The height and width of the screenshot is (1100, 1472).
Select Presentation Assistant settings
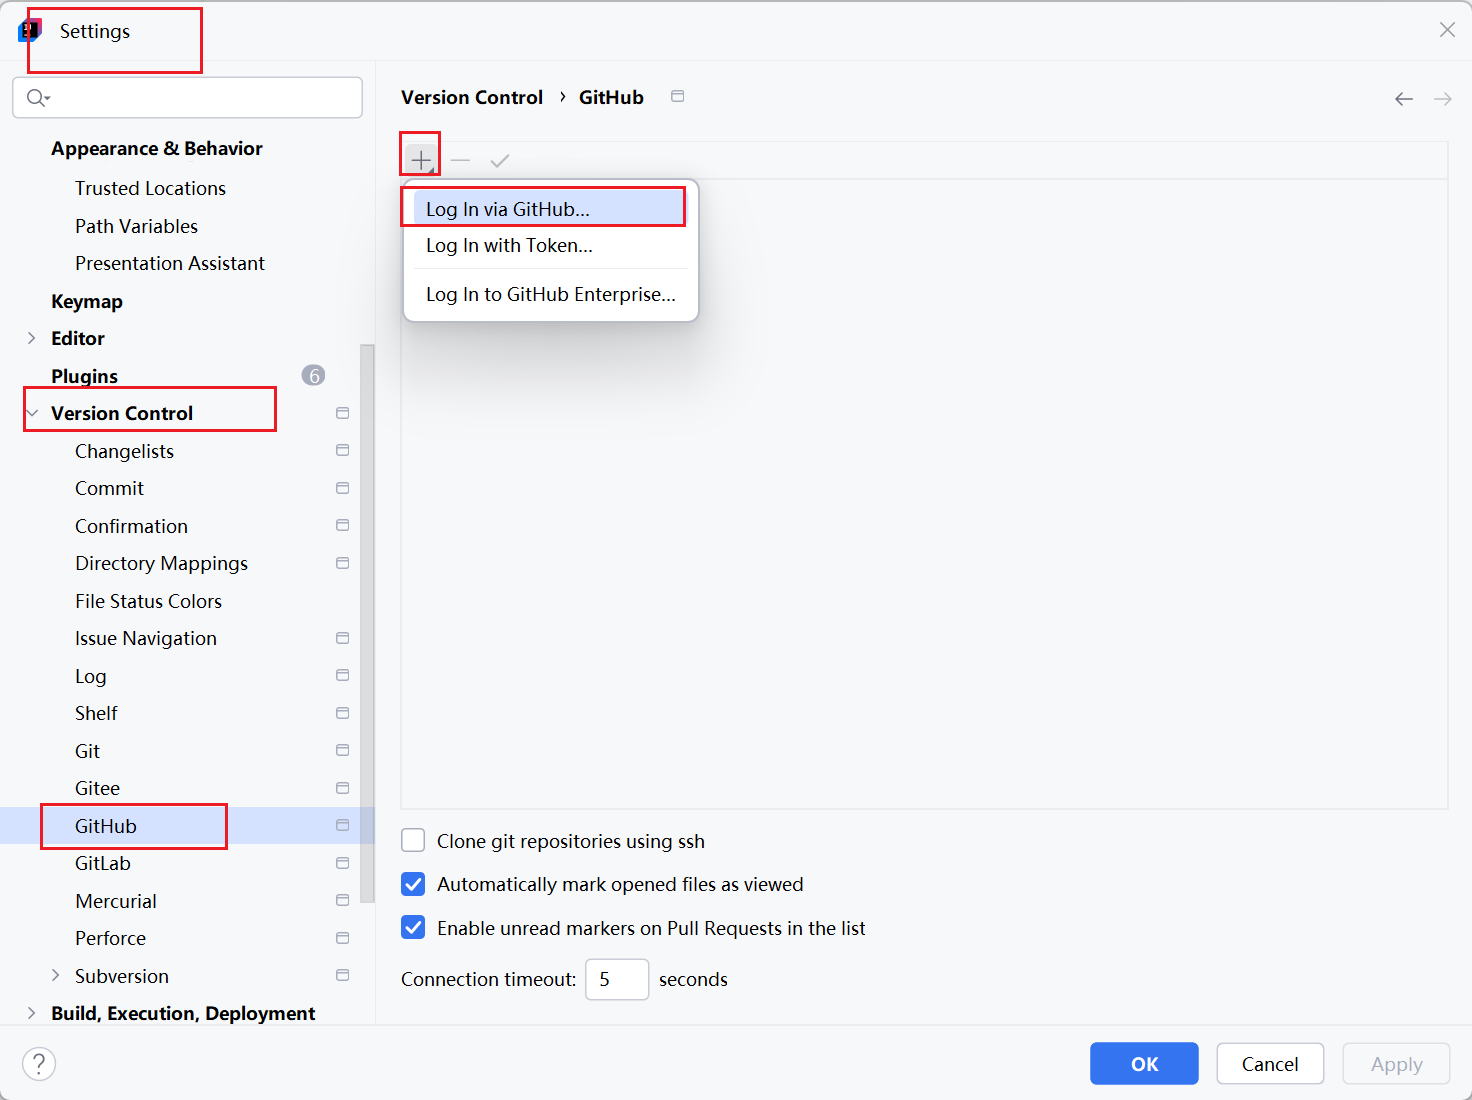170,263
